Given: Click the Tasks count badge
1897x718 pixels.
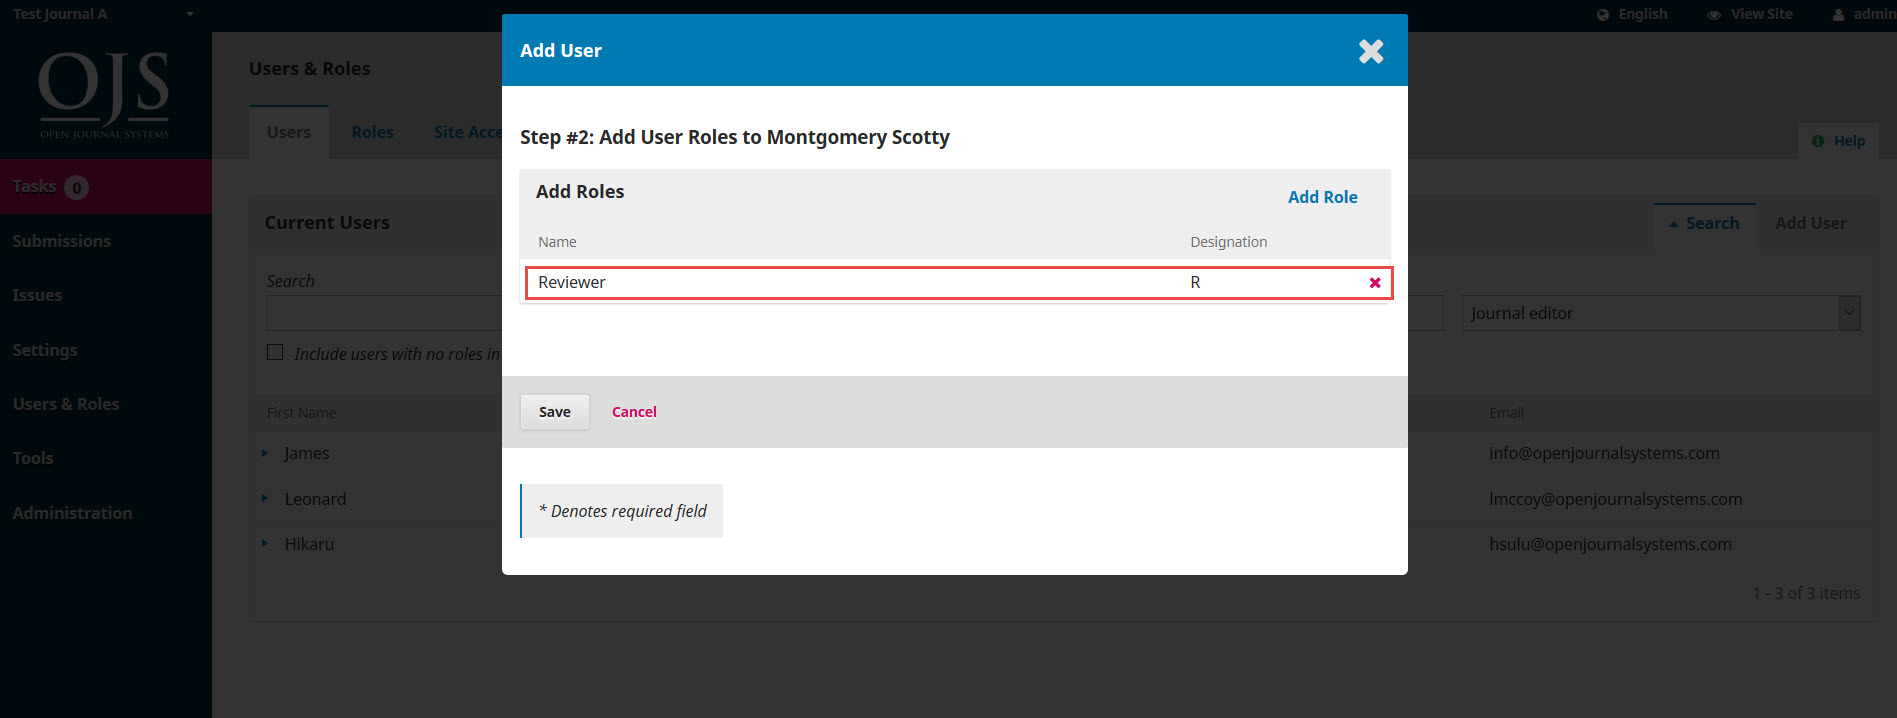Looking at the screenshot, I should point(77,187).
